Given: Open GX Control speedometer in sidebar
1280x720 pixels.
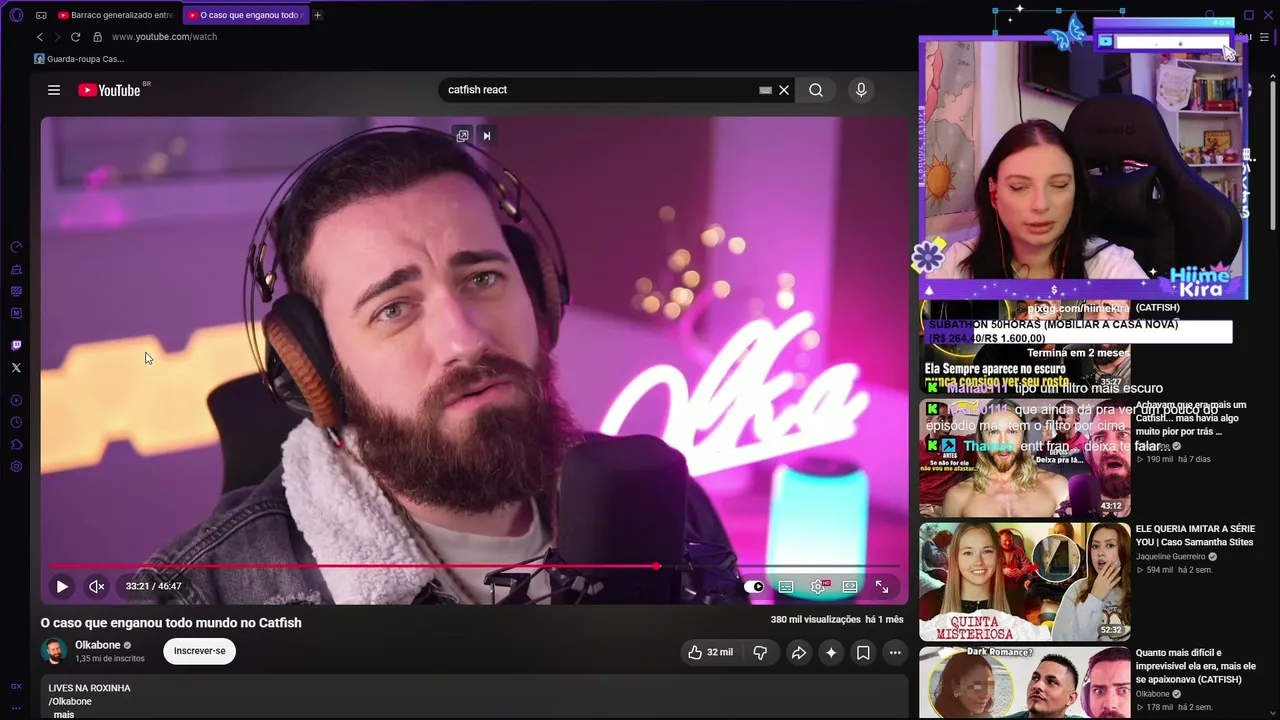Looking at the screenshot, I should (x=16, y=247).
